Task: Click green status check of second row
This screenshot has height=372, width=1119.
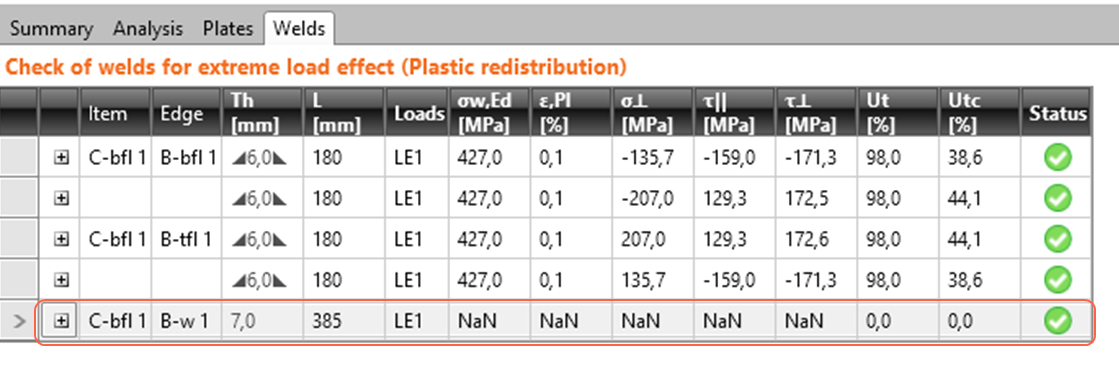Action: pos(1058,199)
